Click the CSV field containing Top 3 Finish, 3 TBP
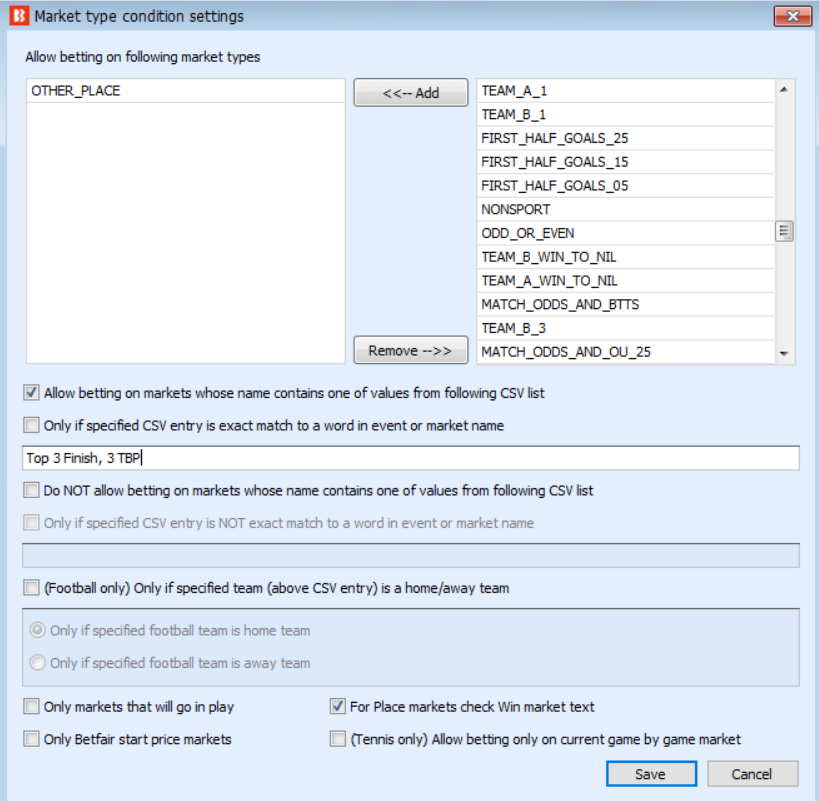 pos(411,458)
